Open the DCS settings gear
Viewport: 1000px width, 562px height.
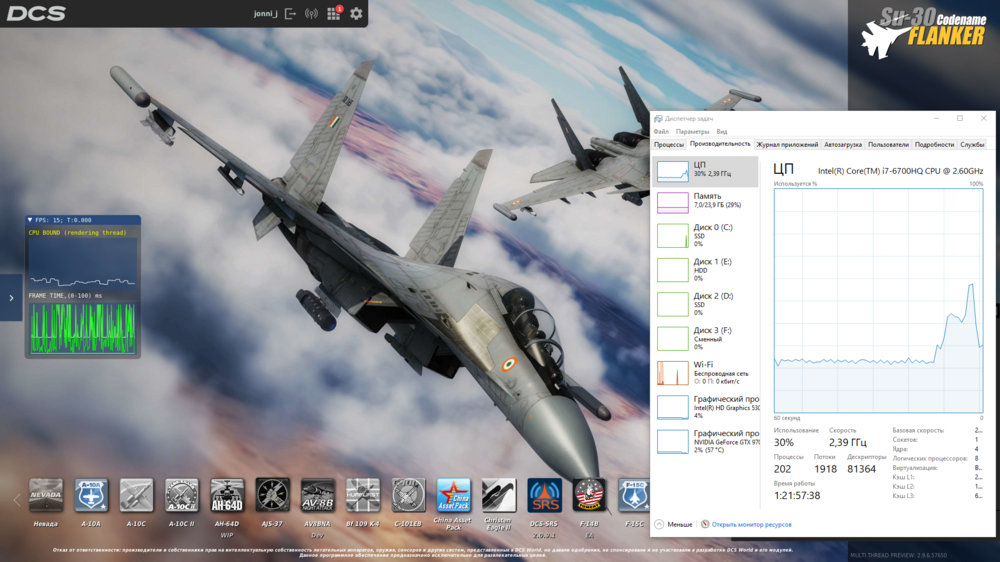pos(356,14)
